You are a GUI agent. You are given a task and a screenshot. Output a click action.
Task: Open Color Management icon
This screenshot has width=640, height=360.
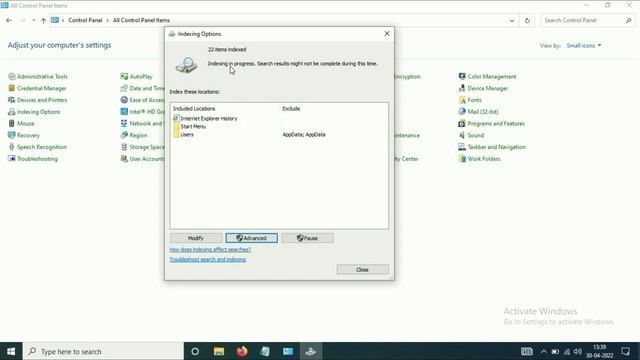click(x=462, y=76)
